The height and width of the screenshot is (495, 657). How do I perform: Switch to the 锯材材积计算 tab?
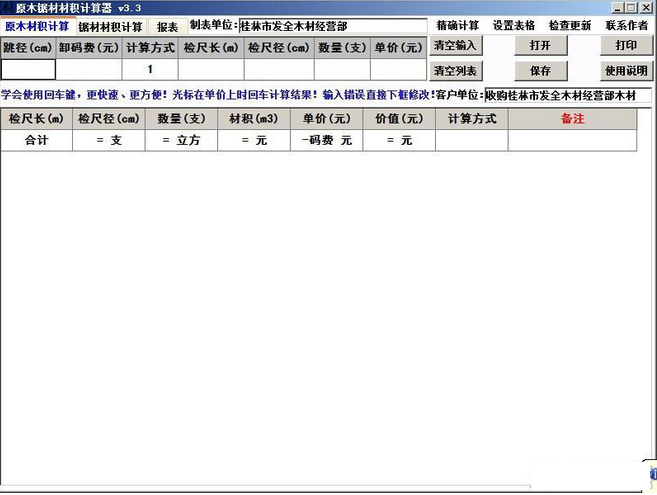[110, 27]
